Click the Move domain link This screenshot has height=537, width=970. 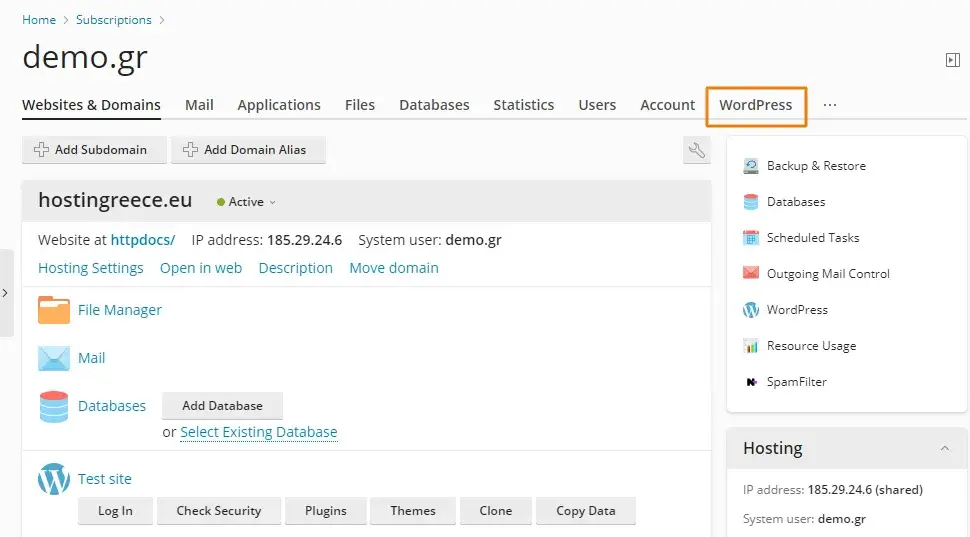(394, 268)
